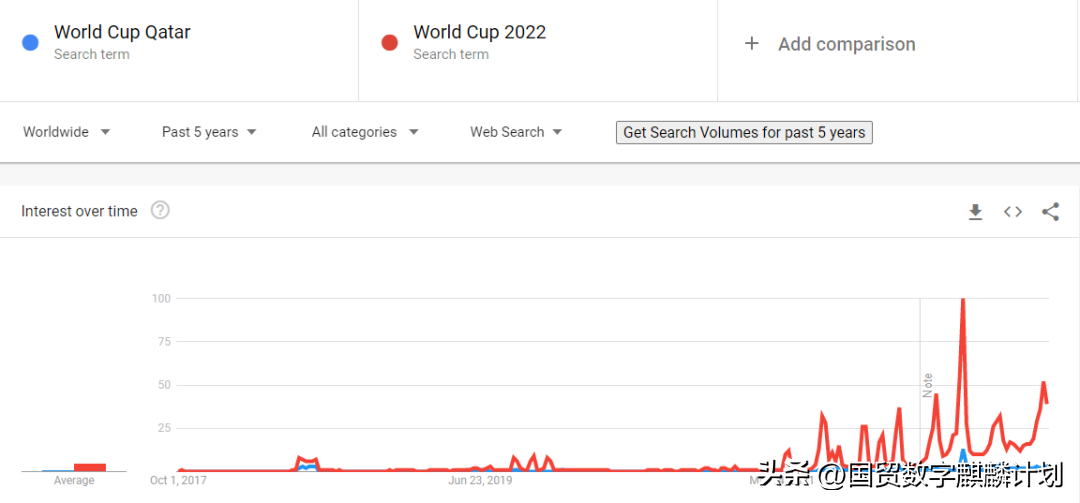Click the plus icon to add comparison
The width and height of the screenshot is (1080, 503).
point(752,44)
